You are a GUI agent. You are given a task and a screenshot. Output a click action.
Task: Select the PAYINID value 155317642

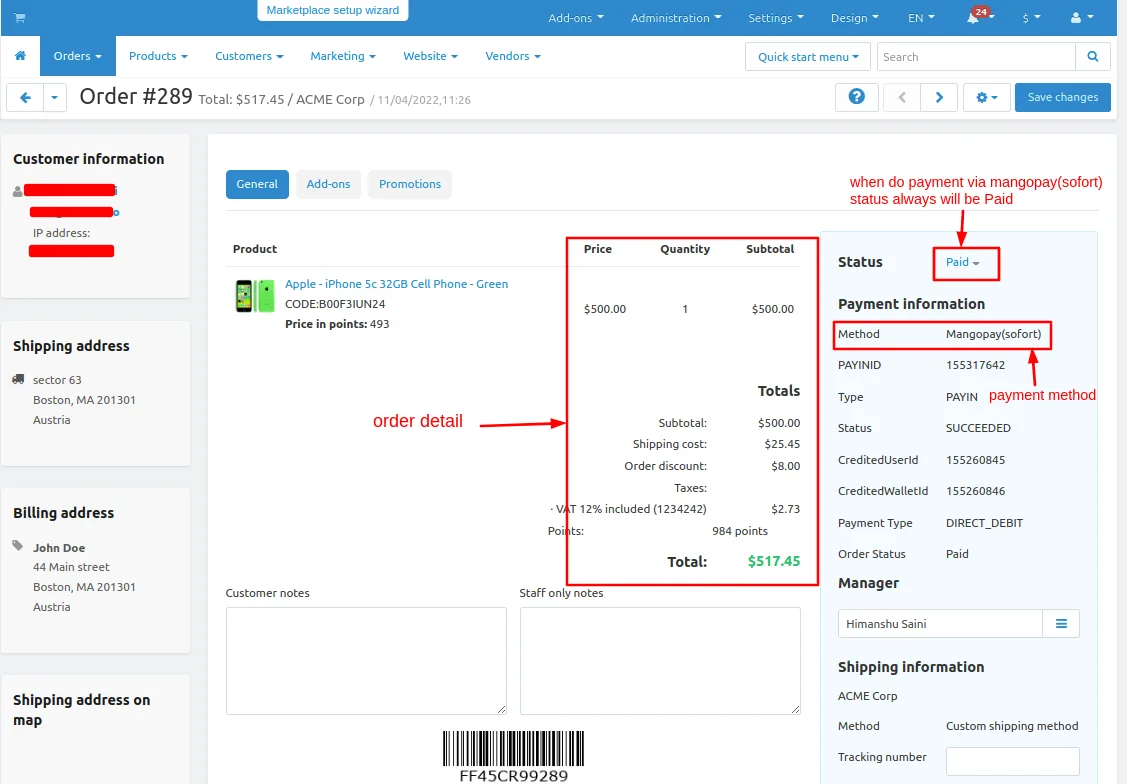pyautogui.click(x=975, y=365)
